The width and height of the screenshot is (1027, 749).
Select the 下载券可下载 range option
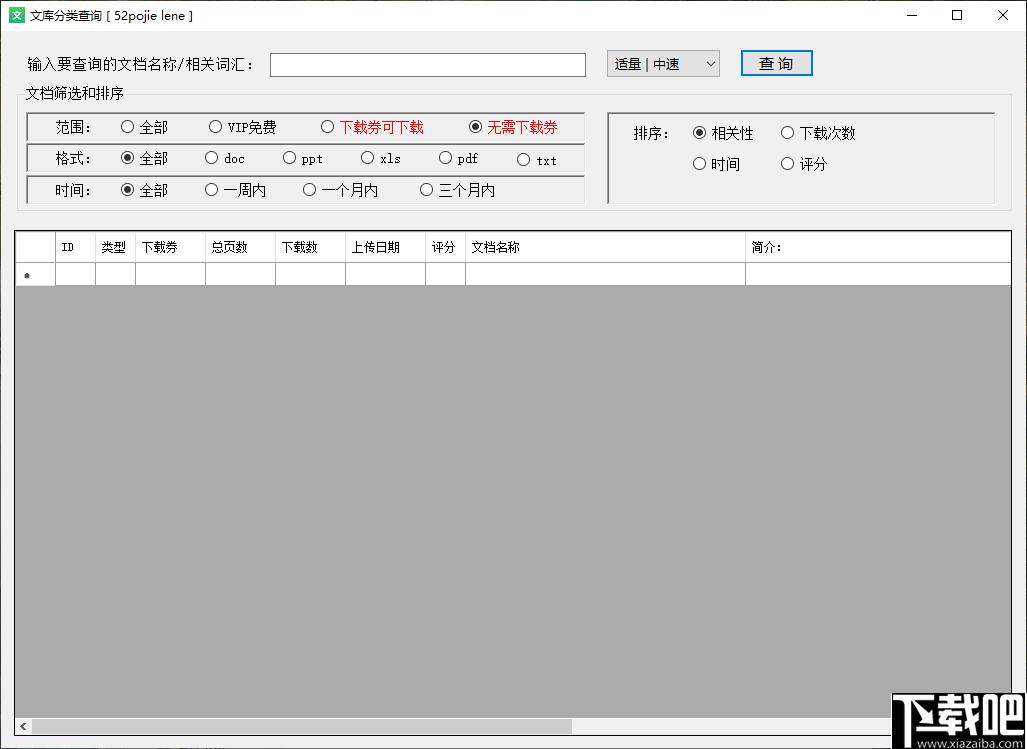point(372,127)
